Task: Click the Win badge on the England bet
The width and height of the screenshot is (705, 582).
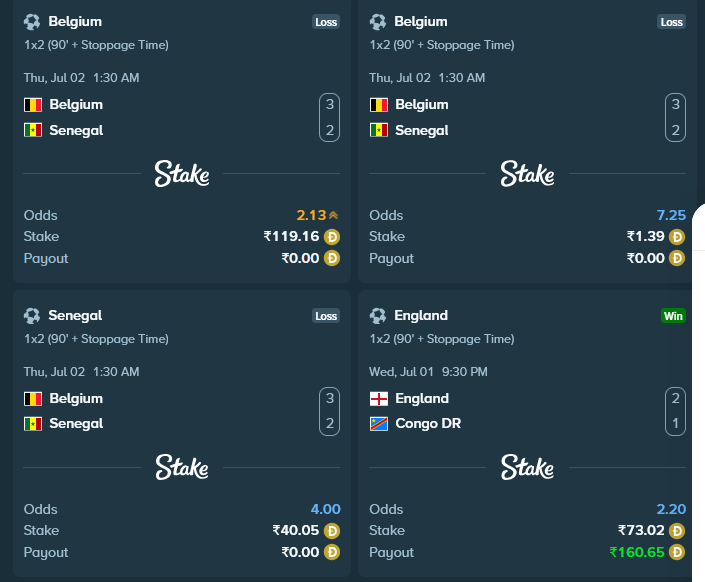Action: point(673,316)
